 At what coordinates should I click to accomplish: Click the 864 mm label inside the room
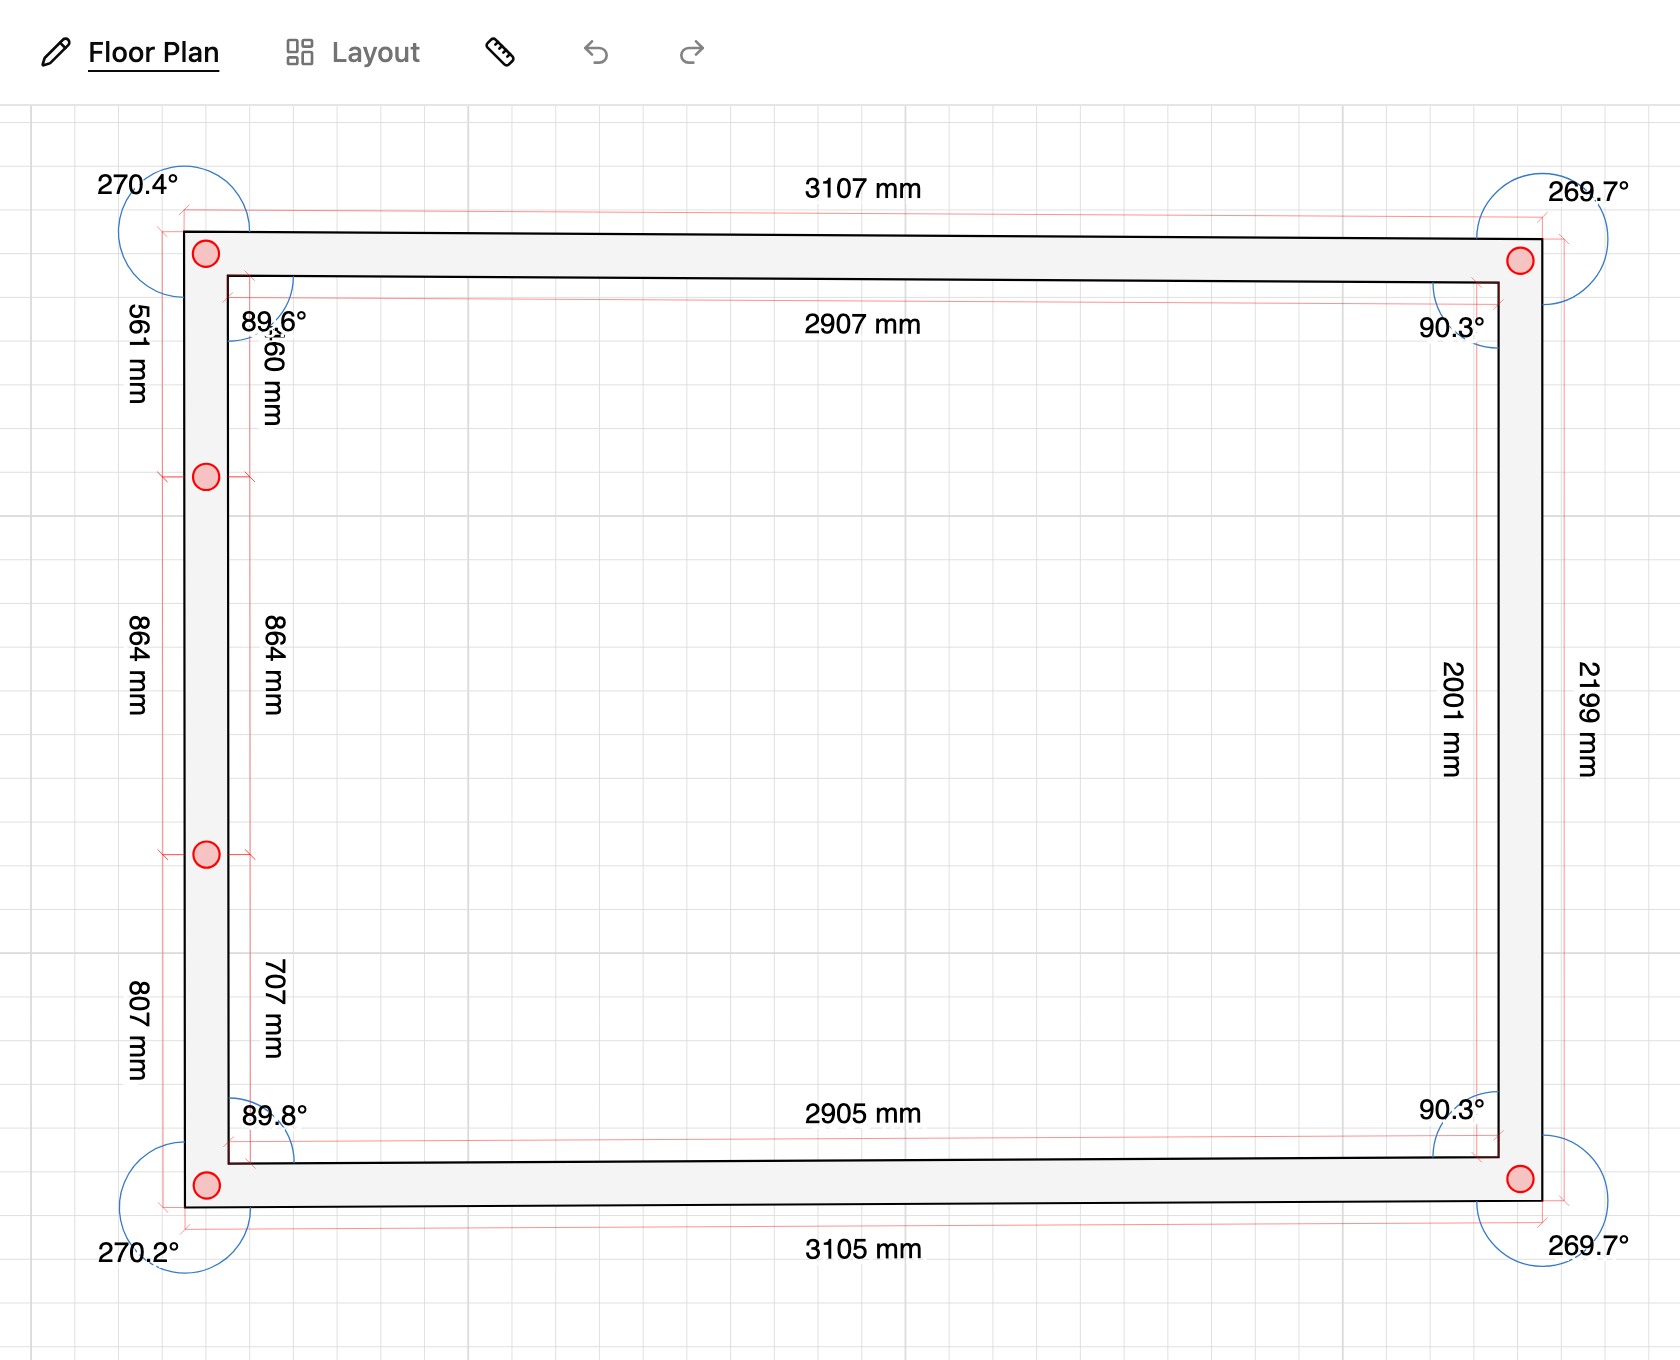tap(274, 665)
